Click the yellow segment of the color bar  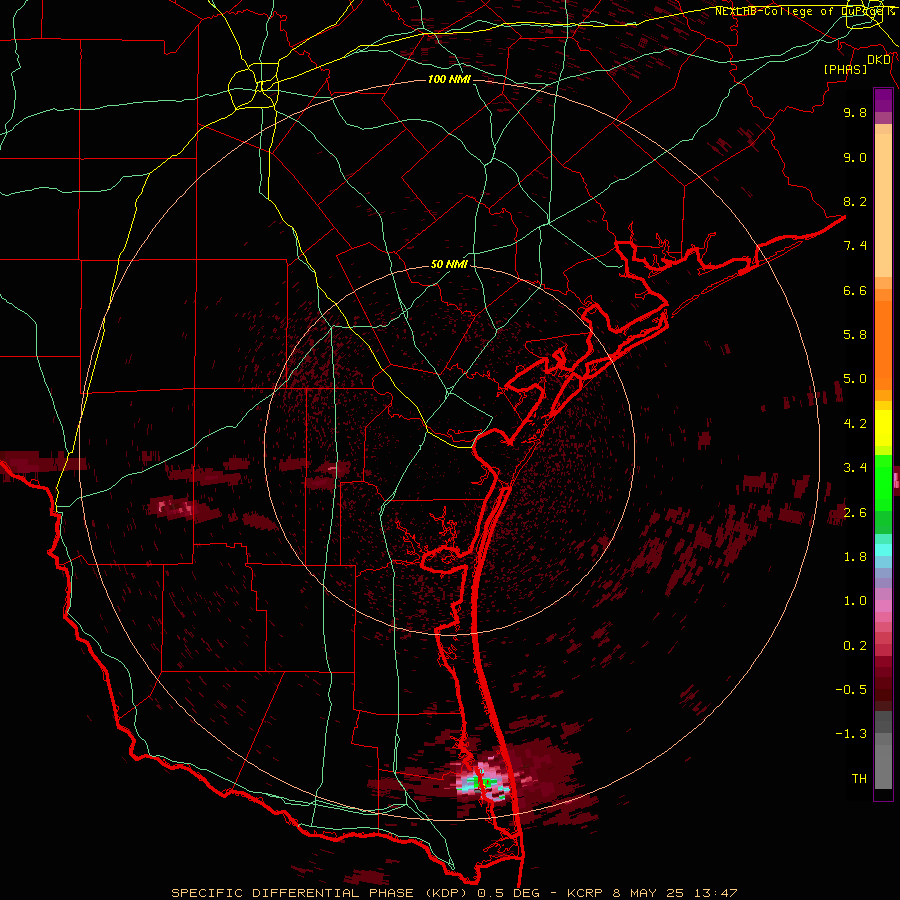coord(883,428)
